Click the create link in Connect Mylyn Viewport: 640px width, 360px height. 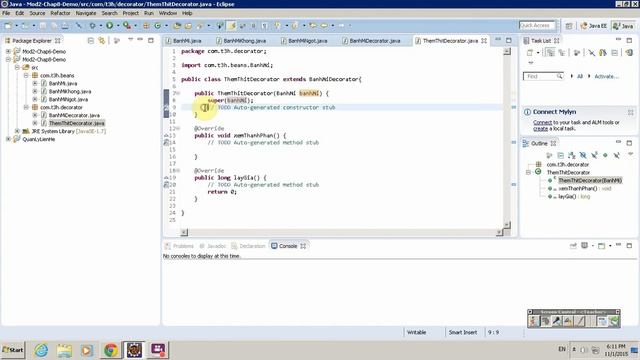pos(540,128)
